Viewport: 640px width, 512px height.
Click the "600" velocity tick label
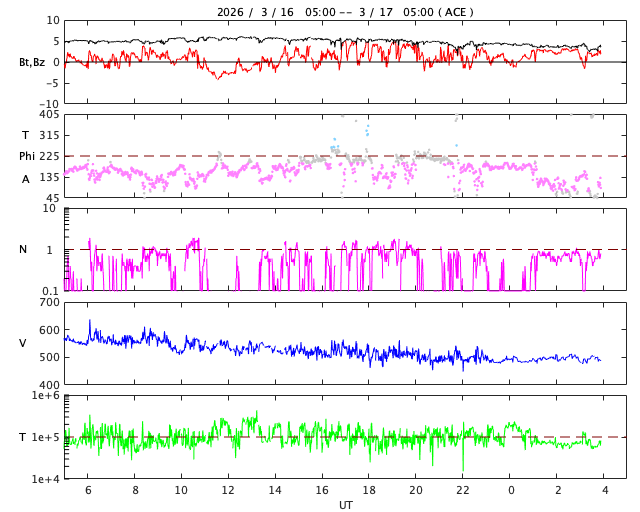(x=48, y=330)
